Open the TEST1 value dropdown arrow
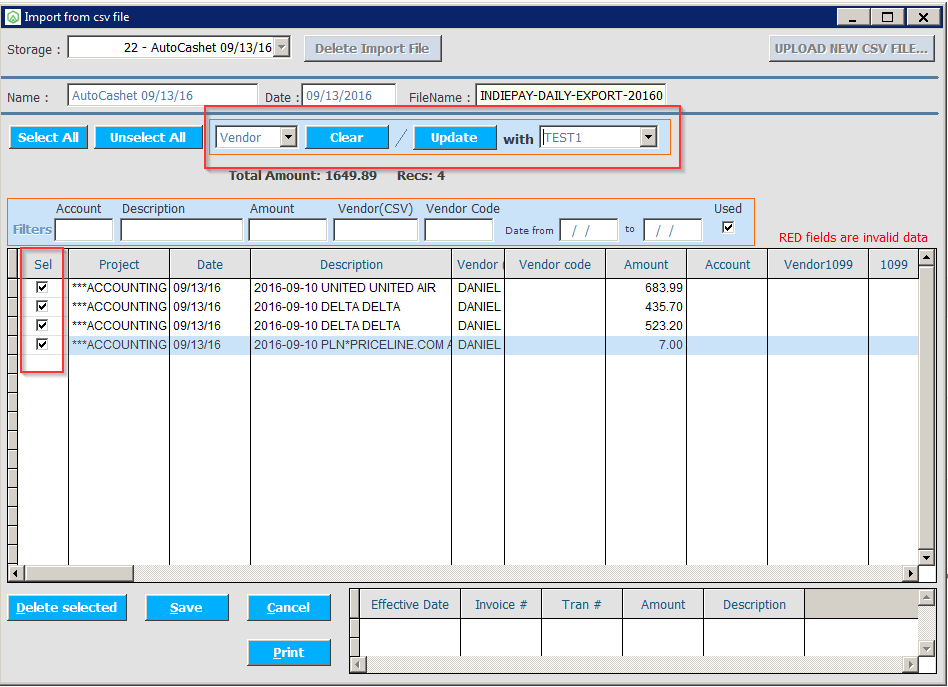Image resolution: width=948 pixels, height=687 pixels. pyautogui.click(x=648, y=137)
